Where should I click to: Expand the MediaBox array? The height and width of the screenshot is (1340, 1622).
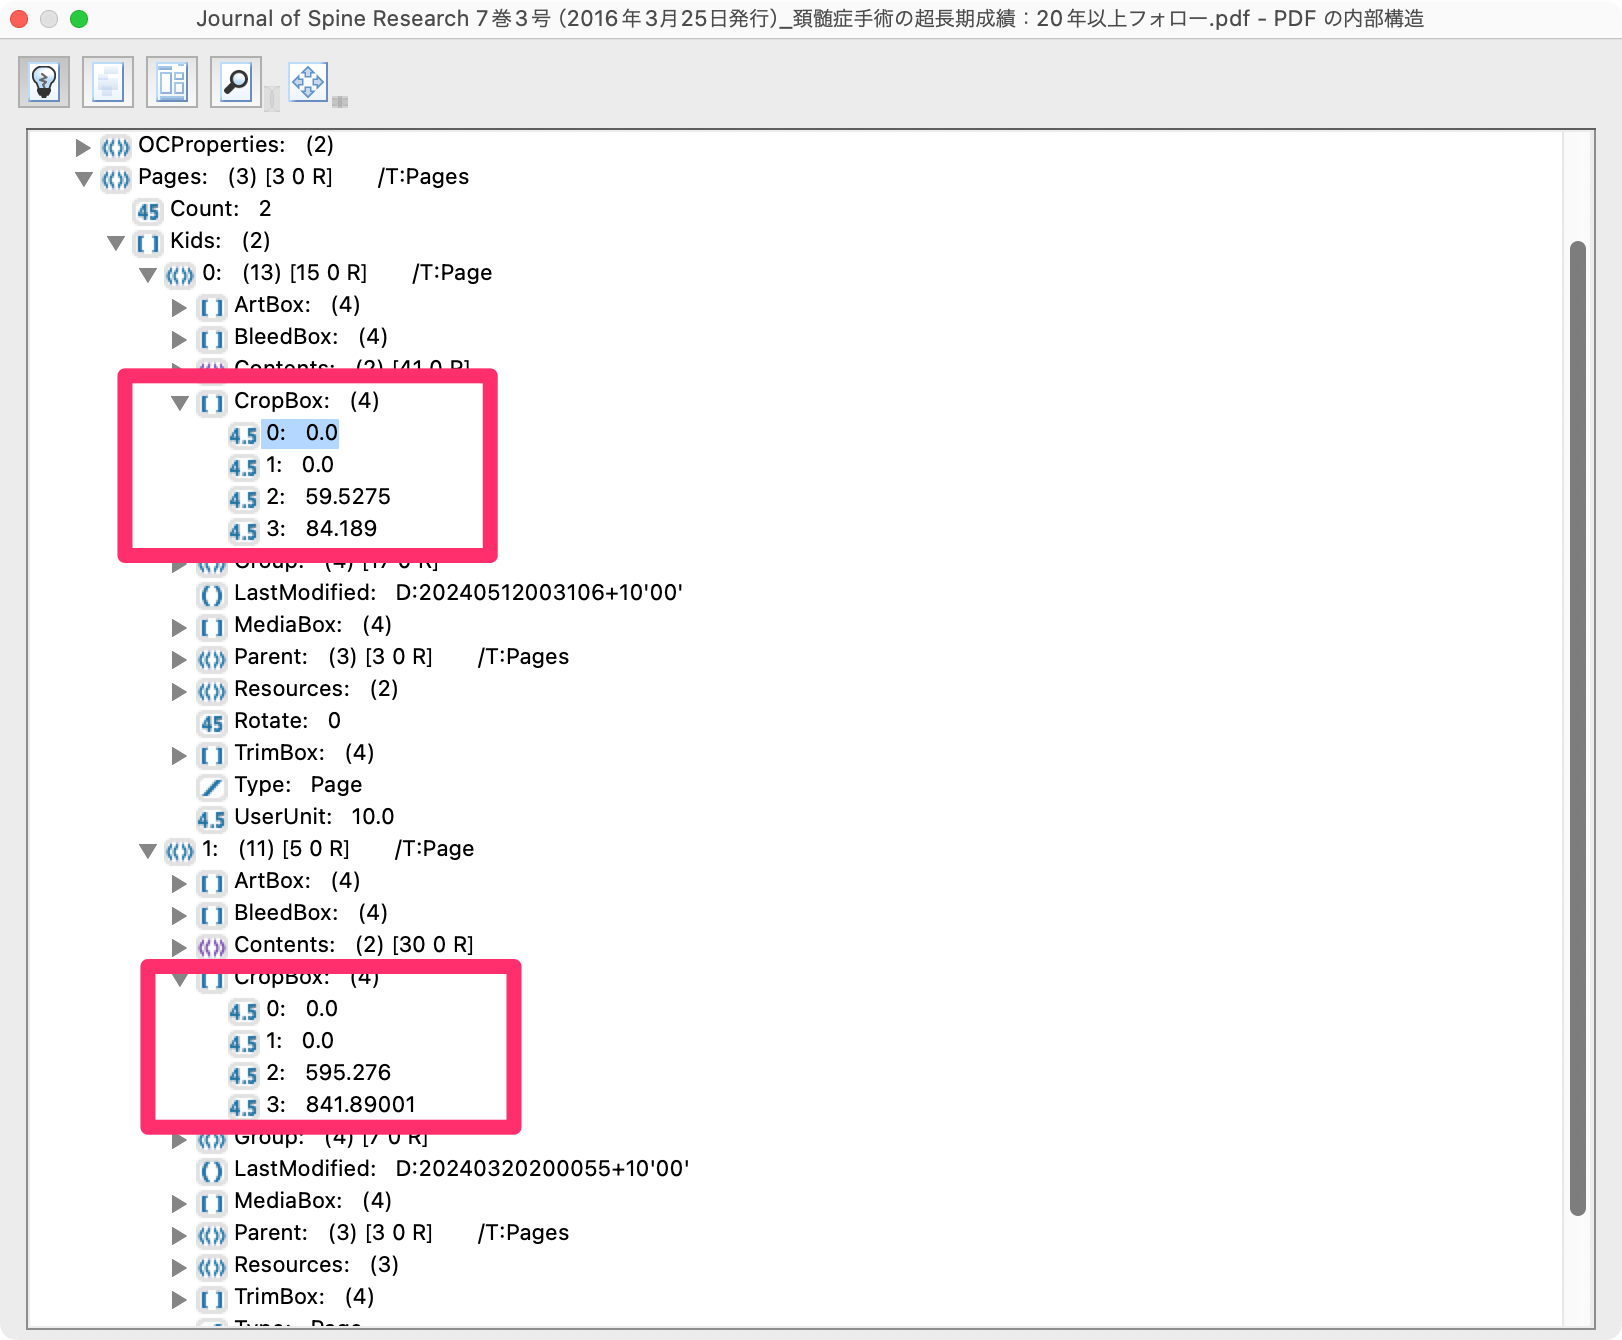(x=178, y=627)
